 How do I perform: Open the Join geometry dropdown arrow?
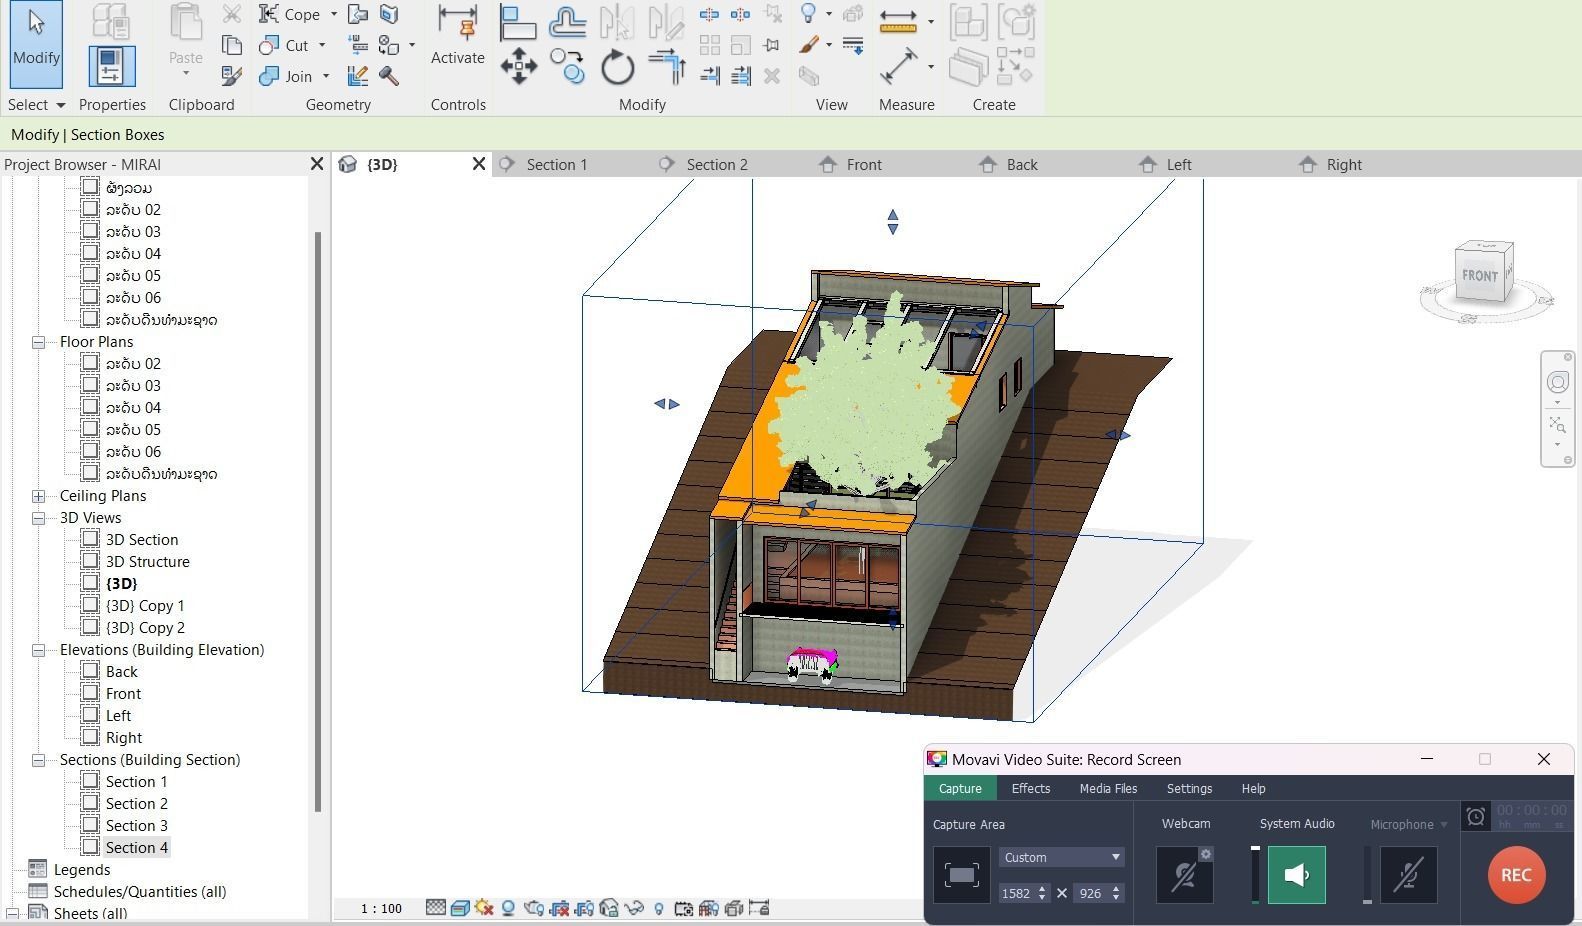tap(325, 76)
